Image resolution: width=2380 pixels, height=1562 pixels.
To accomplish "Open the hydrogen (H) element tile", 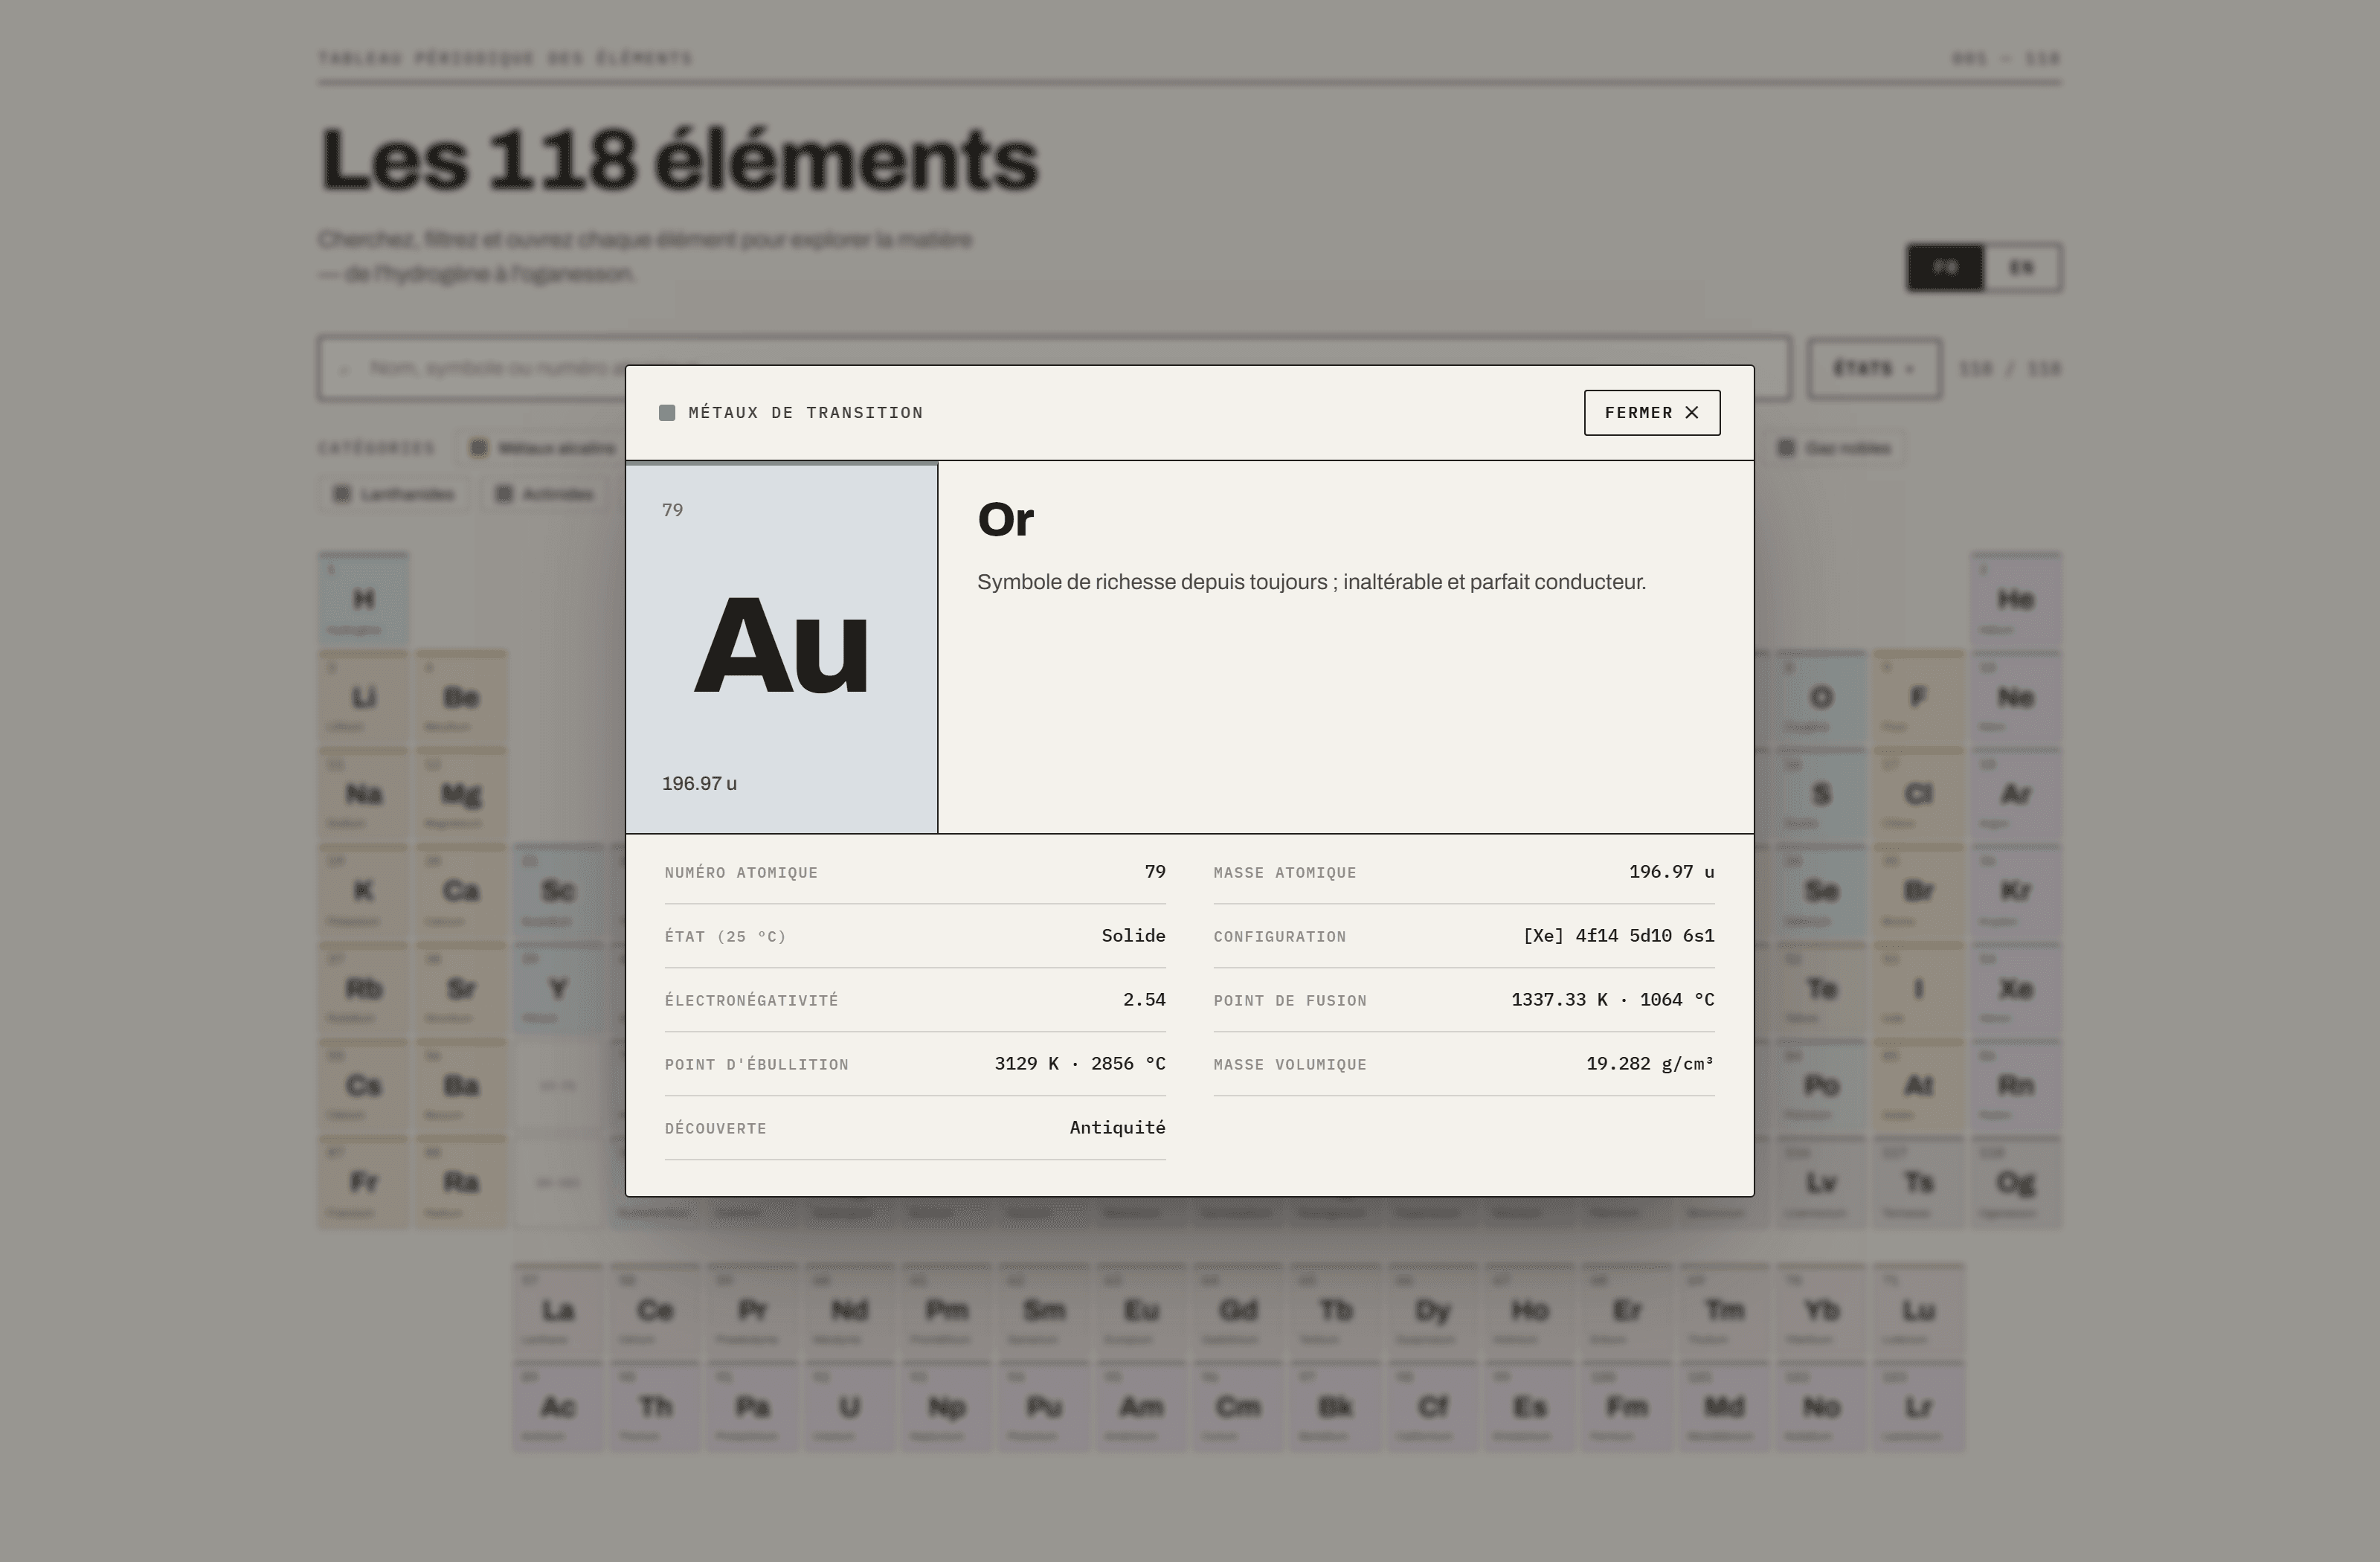I will [364, 599].
